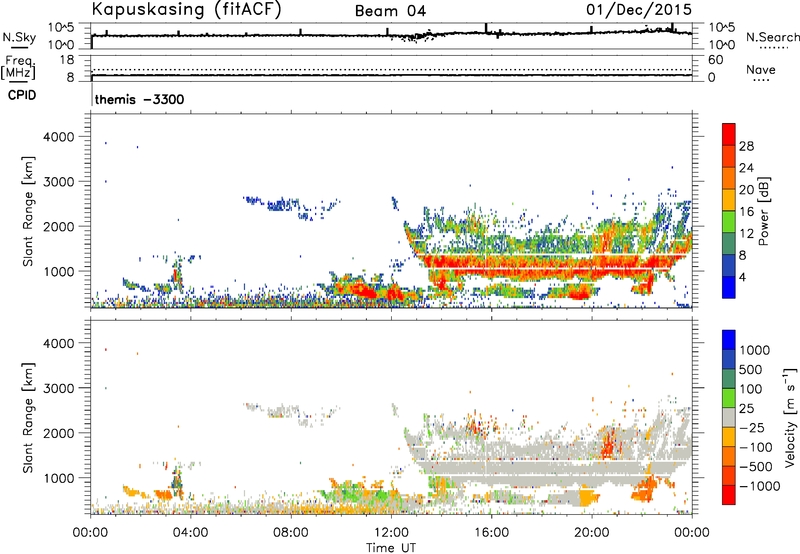
Task: Click the 20 label on power color bar
Action: click(746, 190)
